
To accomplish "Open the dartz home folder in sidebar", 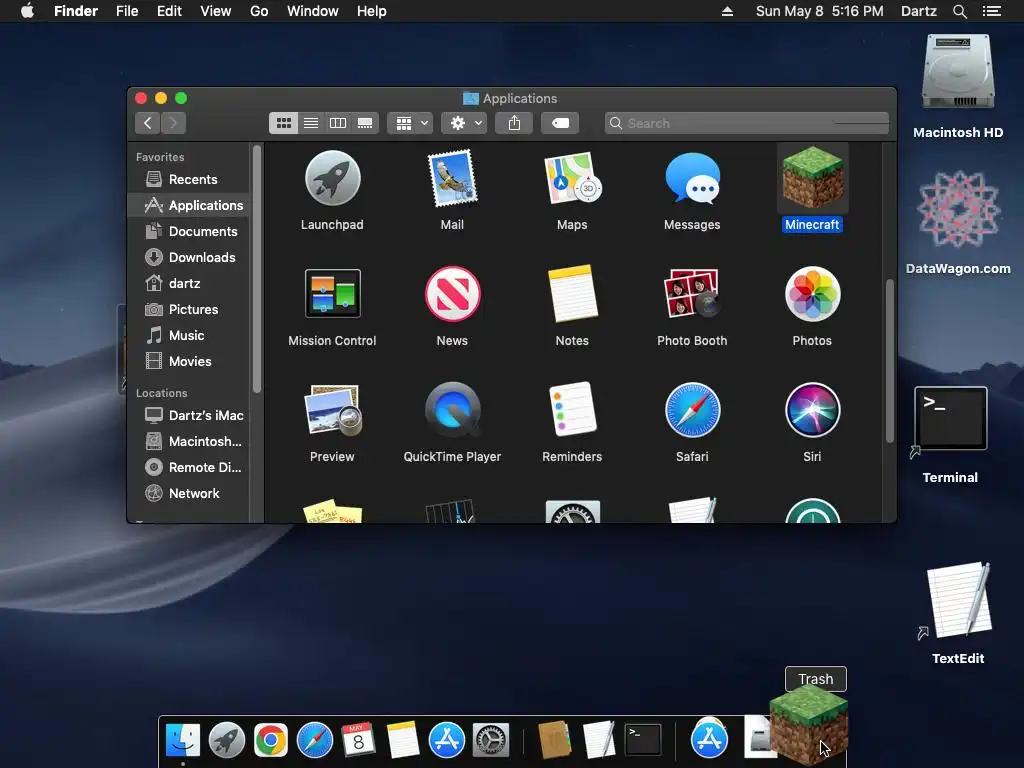I will [189, 283].
